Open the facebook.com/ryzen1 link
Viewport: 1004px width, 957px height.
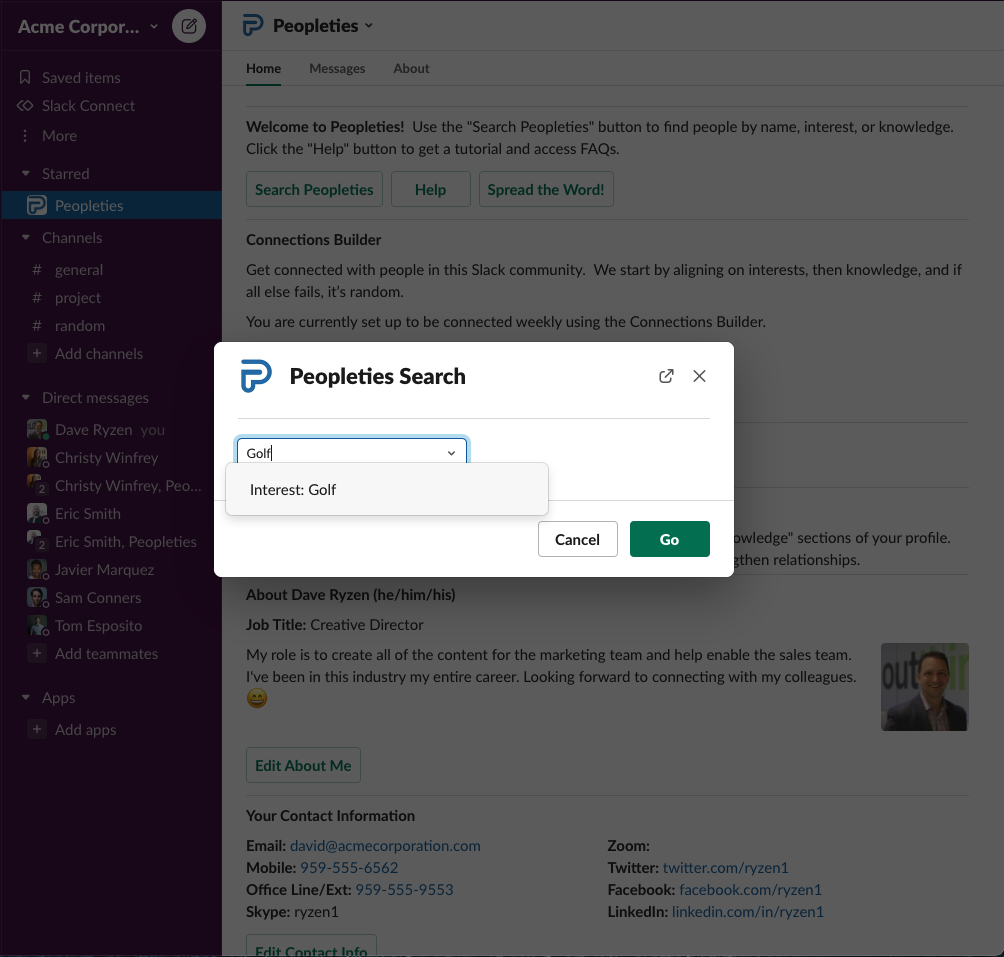tap(750, 889)
